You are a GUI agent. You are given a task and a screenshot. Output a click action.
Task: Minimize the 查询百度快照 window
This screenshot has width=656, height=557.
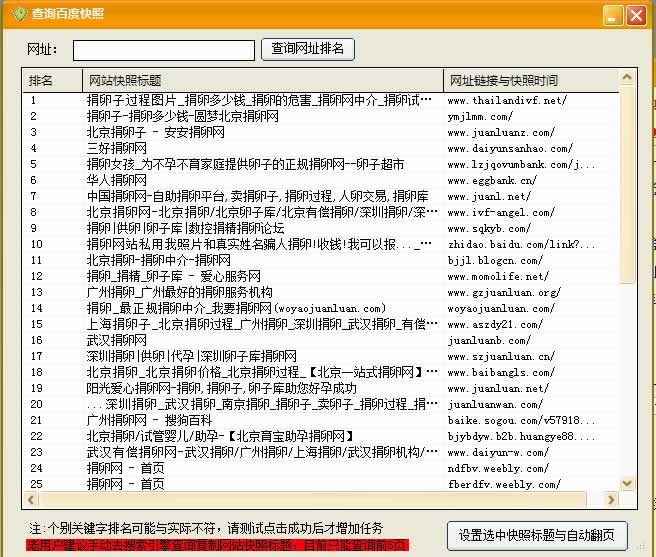(613, 16)
